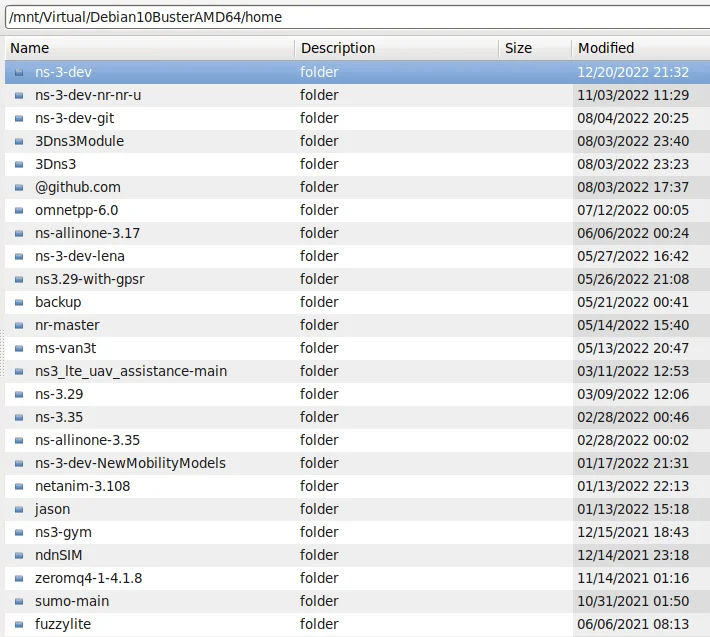Click the folder description in the jason row
This screenshot has width=710, height=637.
tap(319, 509)
